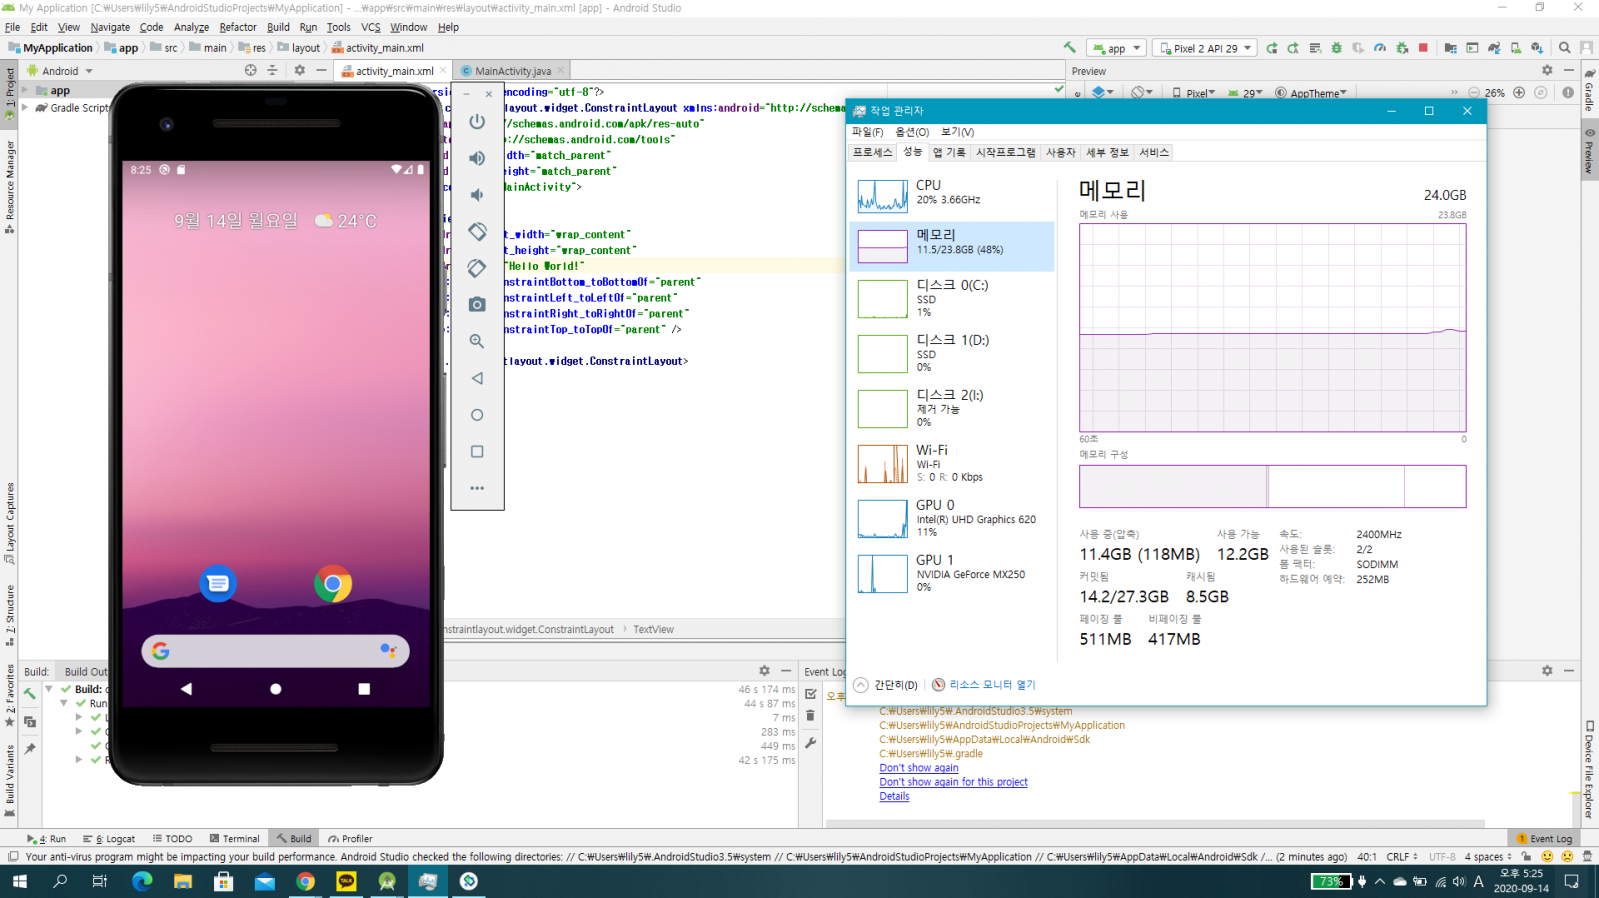Open Chrome on the emulator home screen
The width and height of the screenshot is (1599, 898).
(x=333, y=583)
